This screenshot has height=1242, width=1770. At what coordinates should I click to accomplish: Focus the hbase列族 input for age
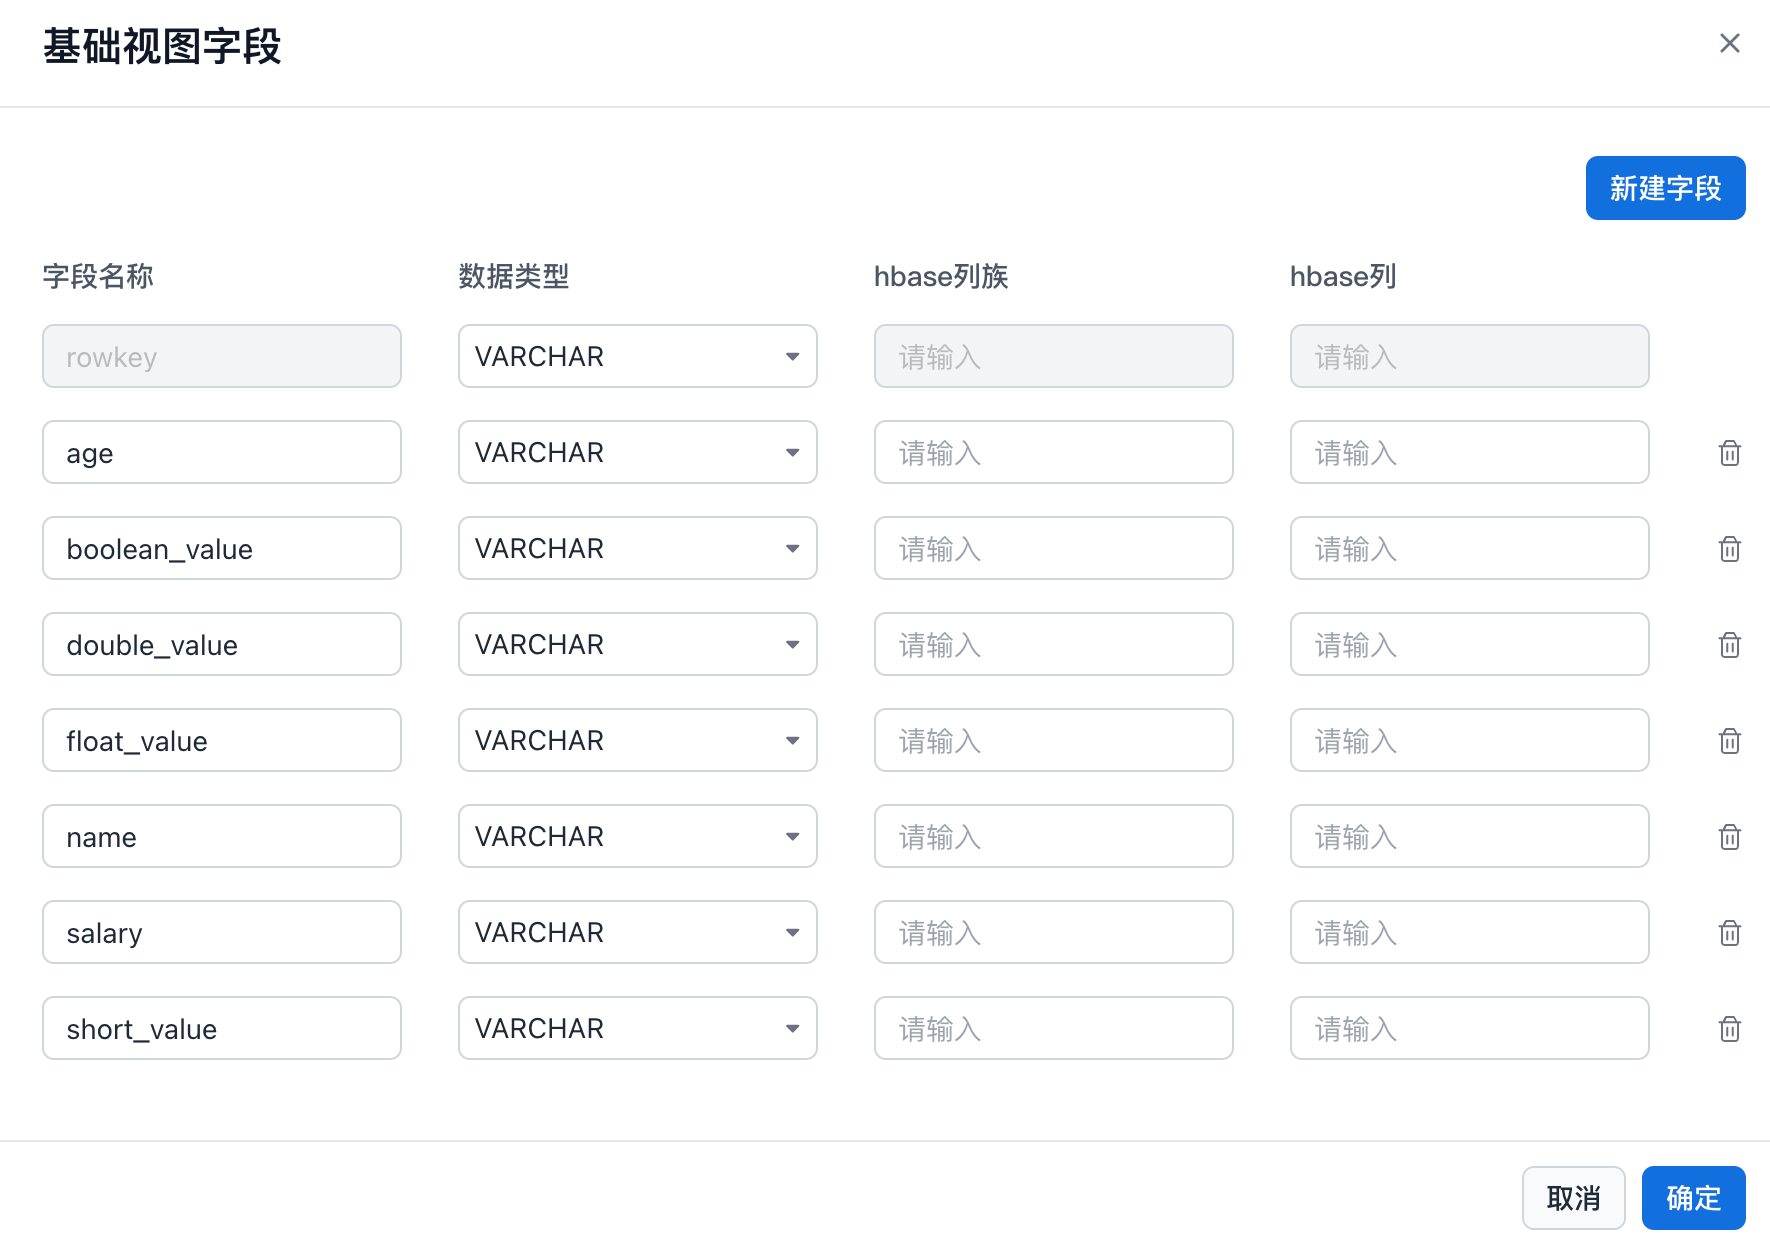[x=1053, y=452]
